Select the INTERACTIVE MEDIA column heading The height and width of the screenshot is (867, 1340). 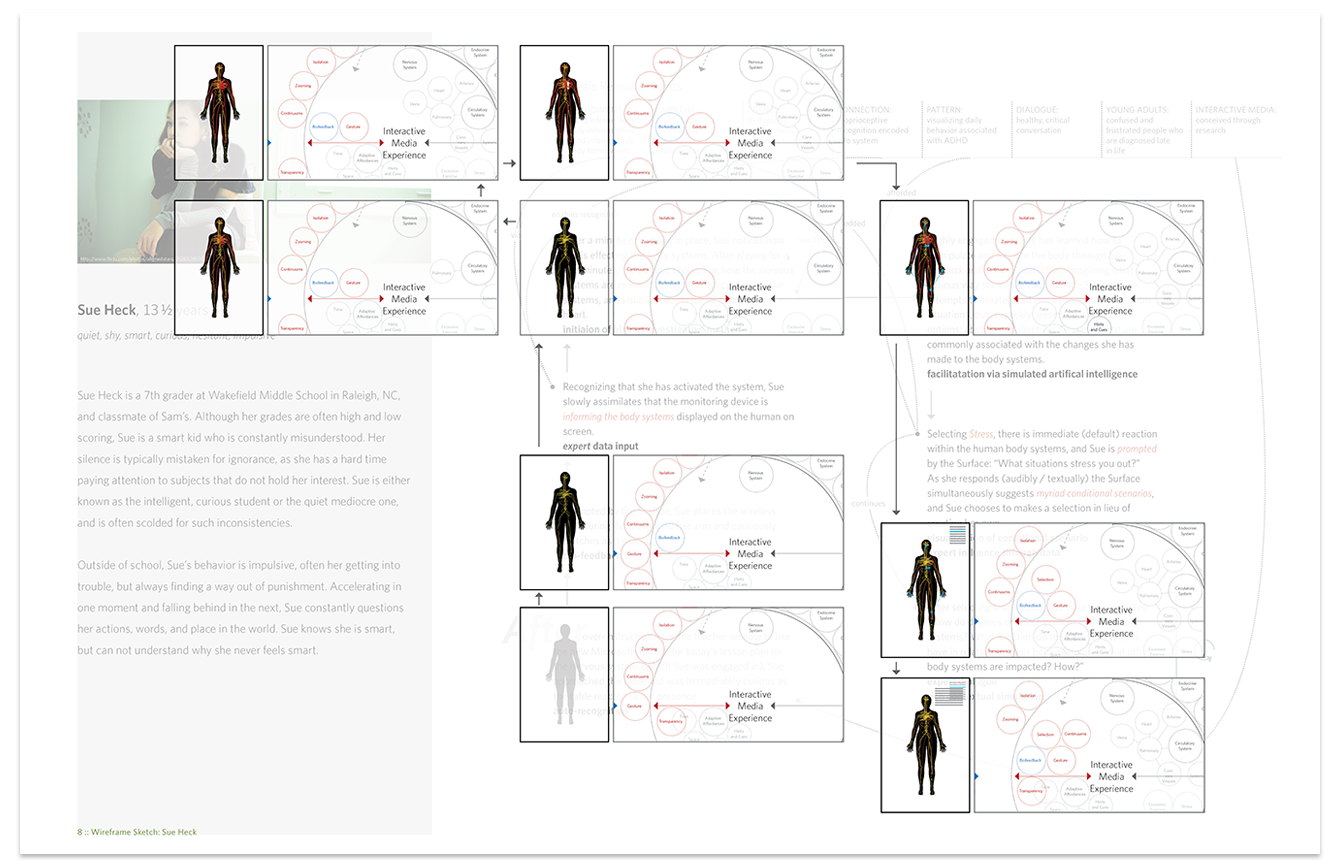click(x=1236, y=109)
